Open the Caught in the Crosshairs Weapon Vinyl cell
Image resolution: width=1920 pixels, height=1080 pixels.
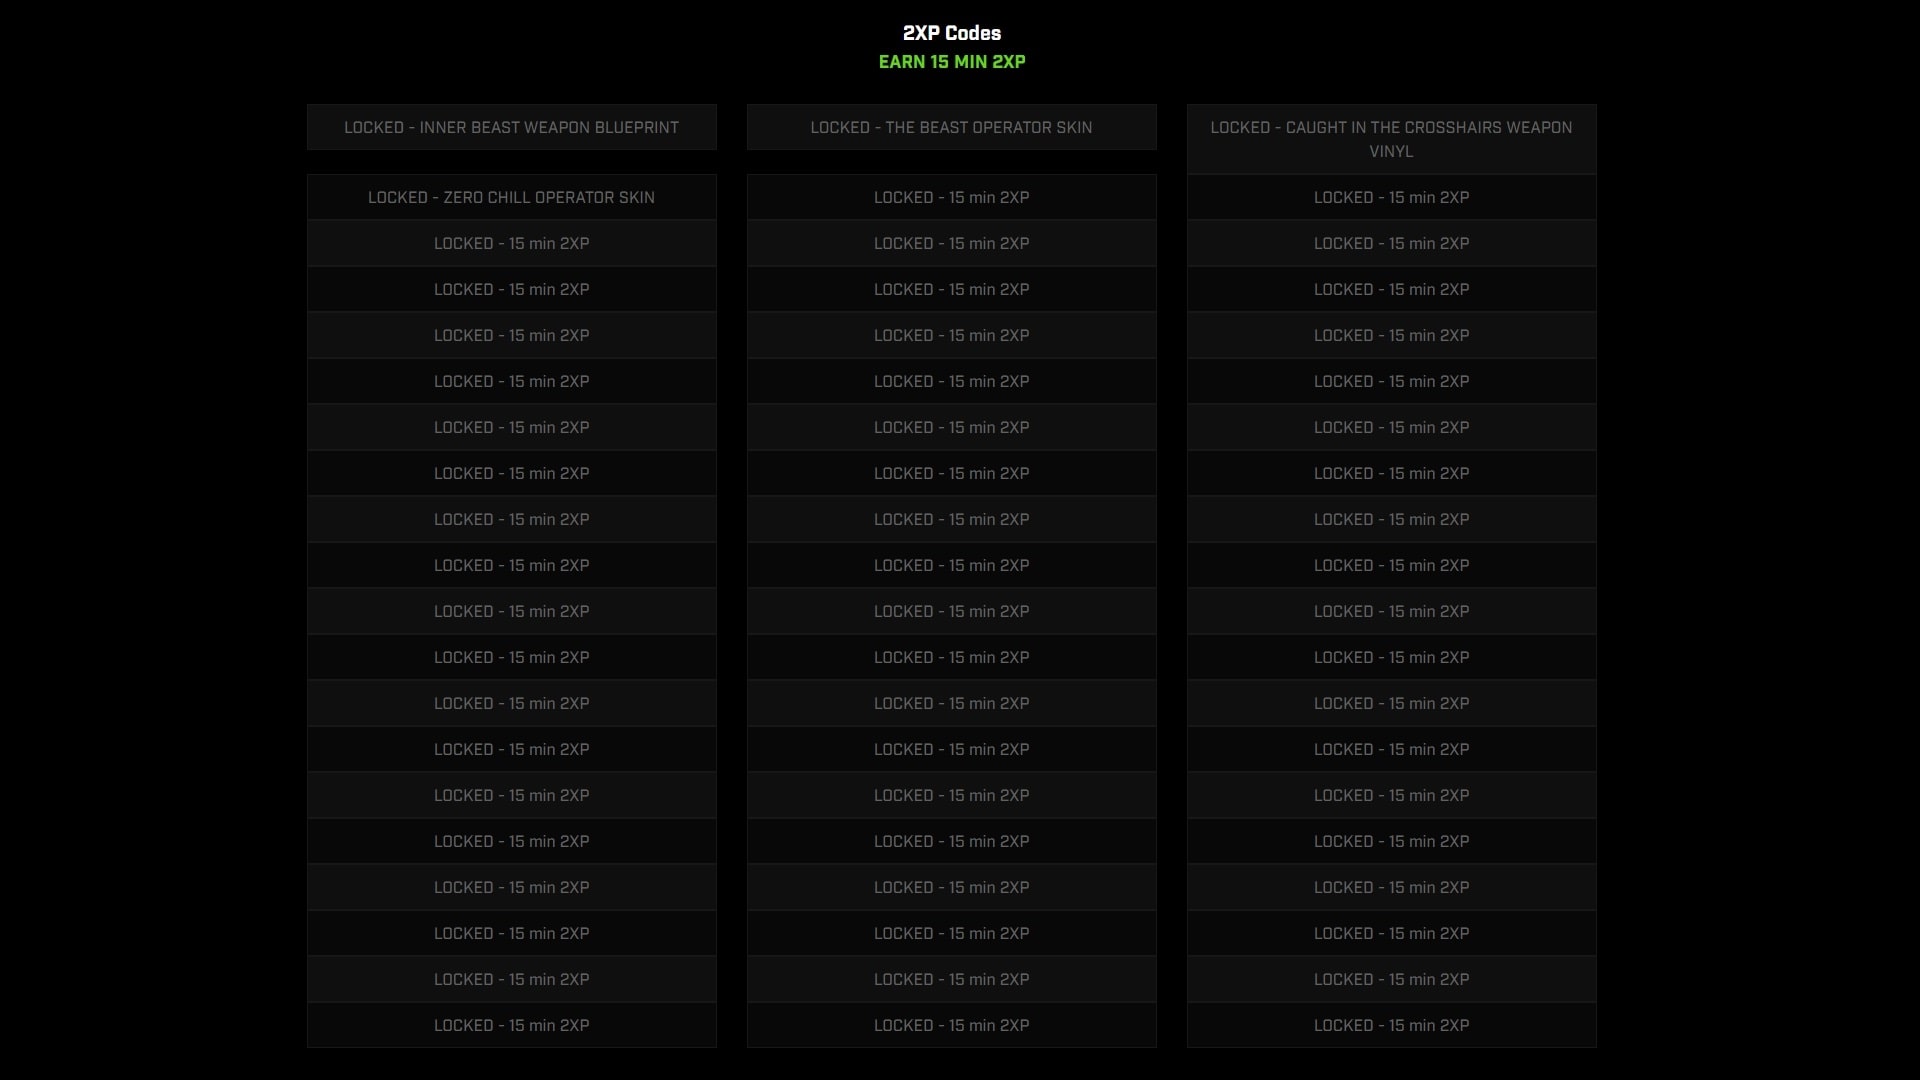click(1391, 139)
